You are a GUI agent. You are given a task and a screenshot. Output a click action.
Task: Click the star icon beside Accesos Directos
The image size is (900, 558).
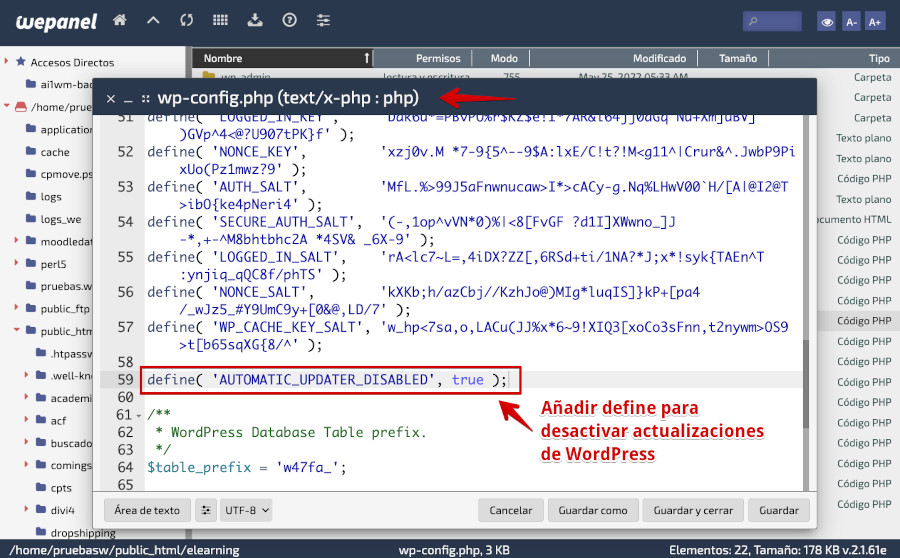21,61
